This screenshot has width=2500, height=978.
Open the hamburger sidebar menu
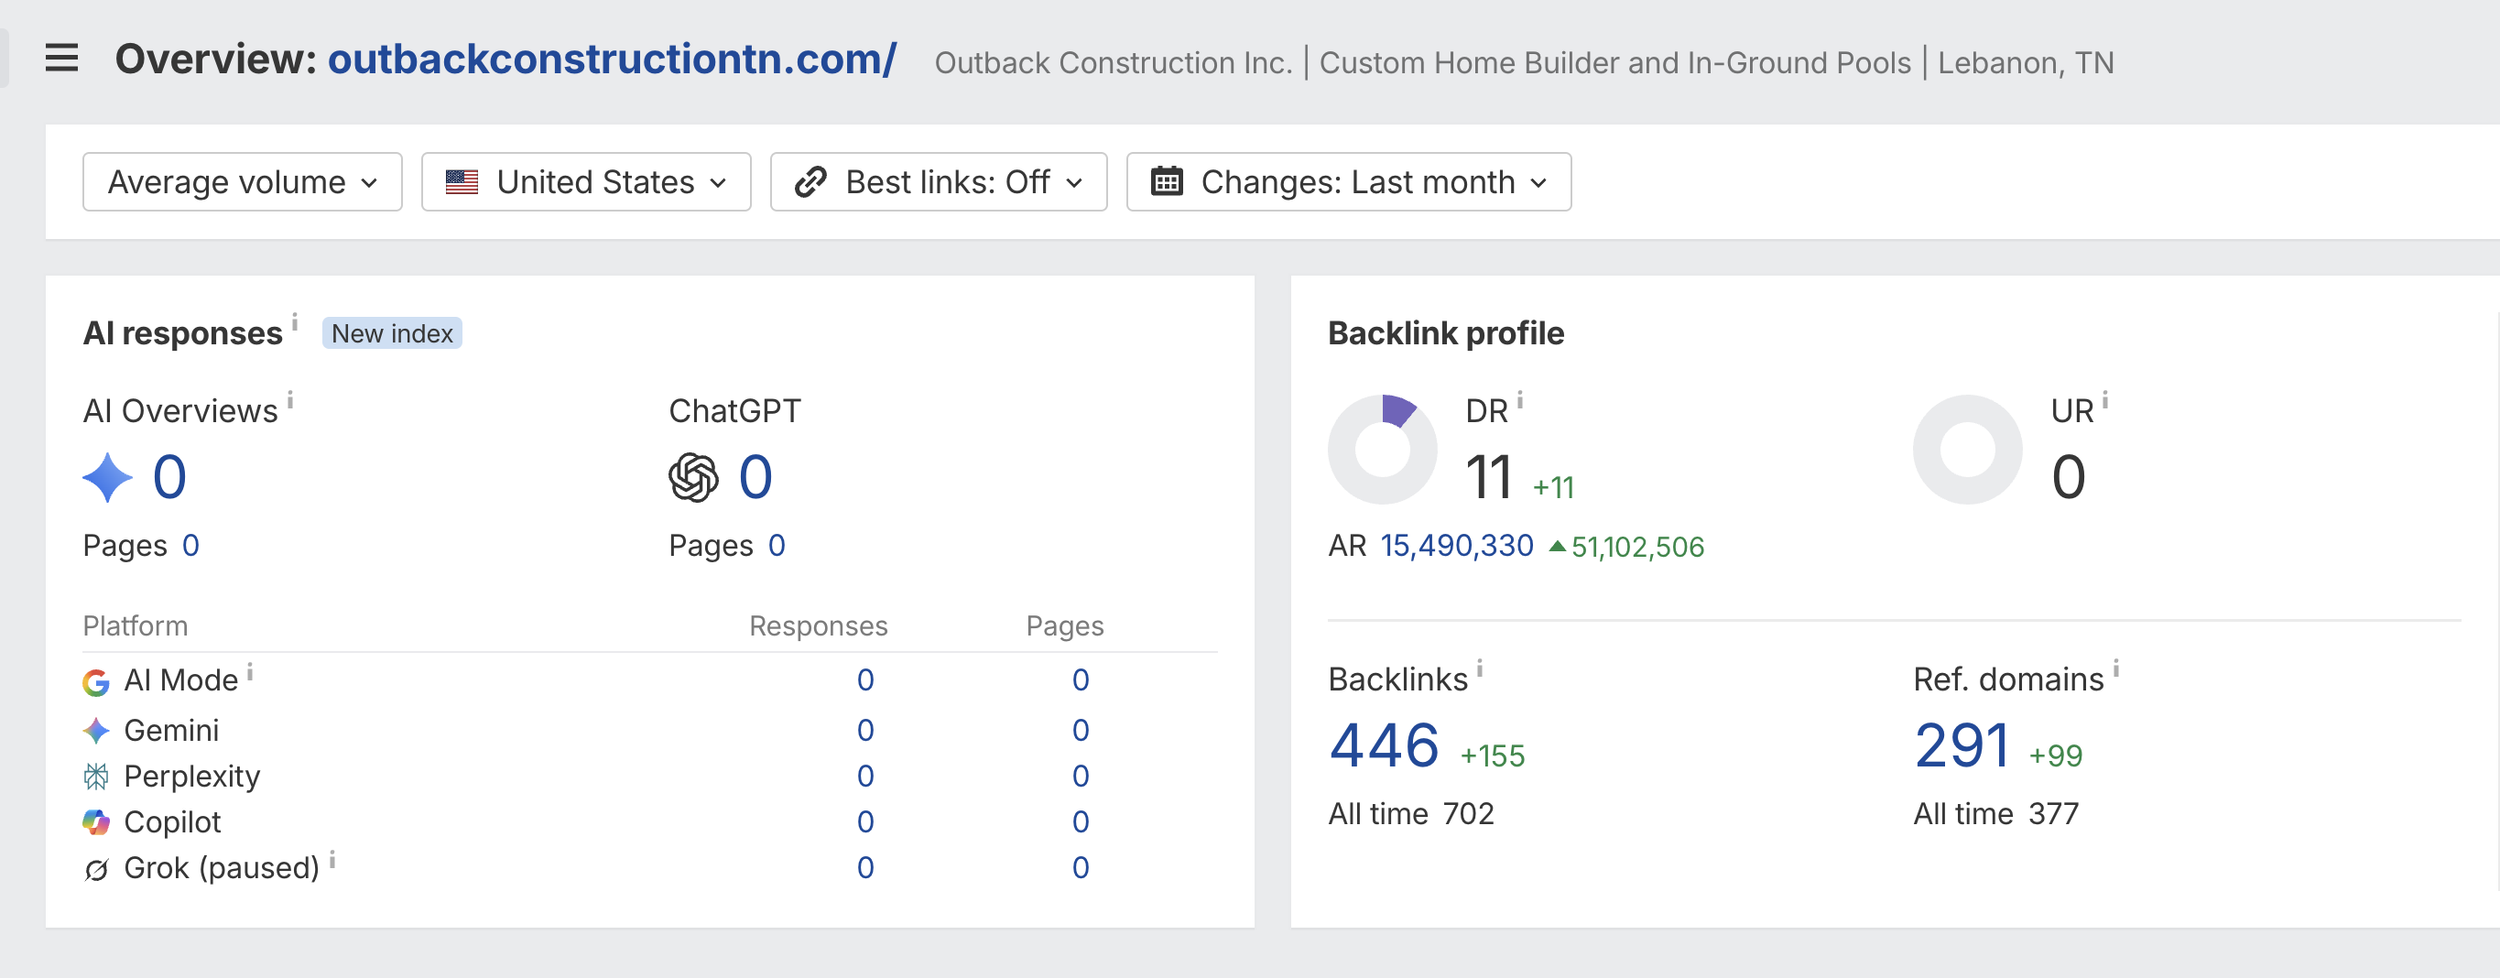tap(62, 58)
